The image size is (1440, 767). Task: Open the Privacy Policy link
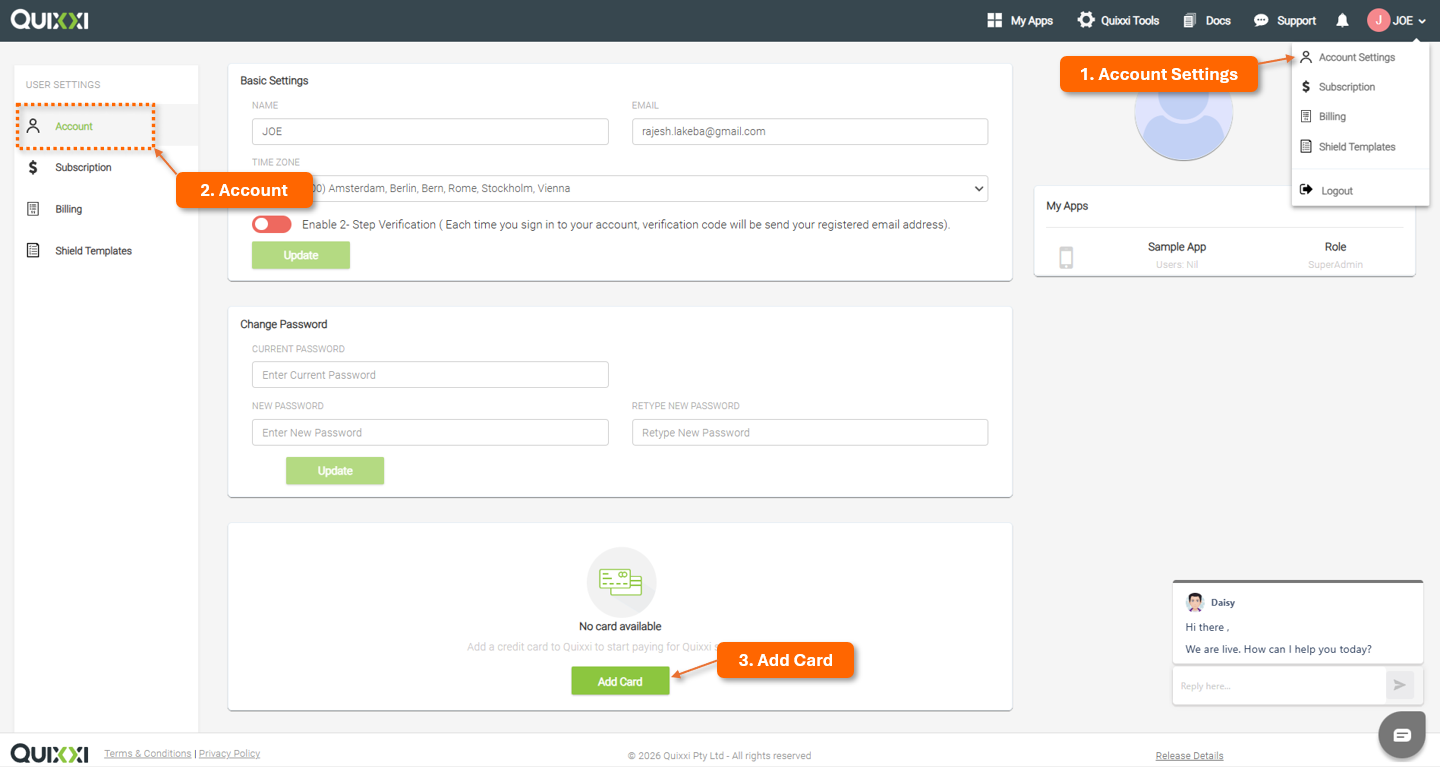pyautogui.click(x=230, y=754)
